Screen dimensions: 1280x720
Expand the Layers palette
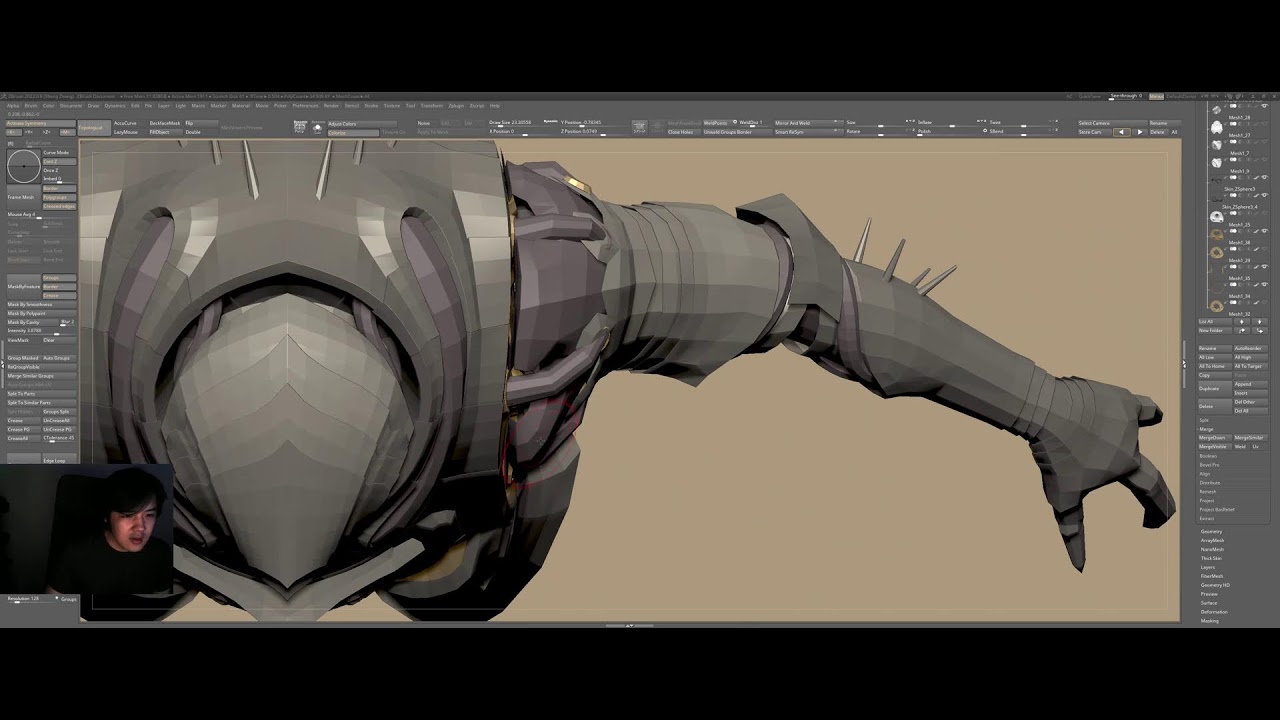[1208, 567]
